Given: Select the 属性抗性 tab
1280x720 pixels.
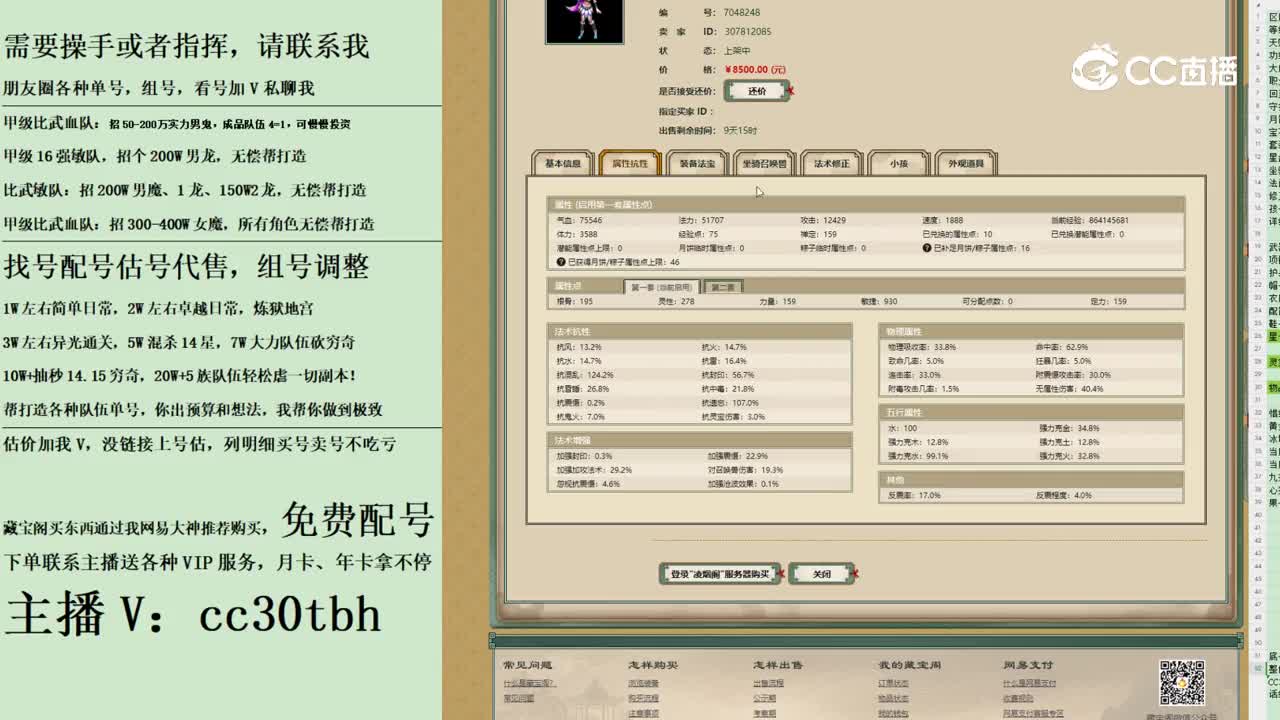Looking at the screenshot, I should click(x=630, y=163).
